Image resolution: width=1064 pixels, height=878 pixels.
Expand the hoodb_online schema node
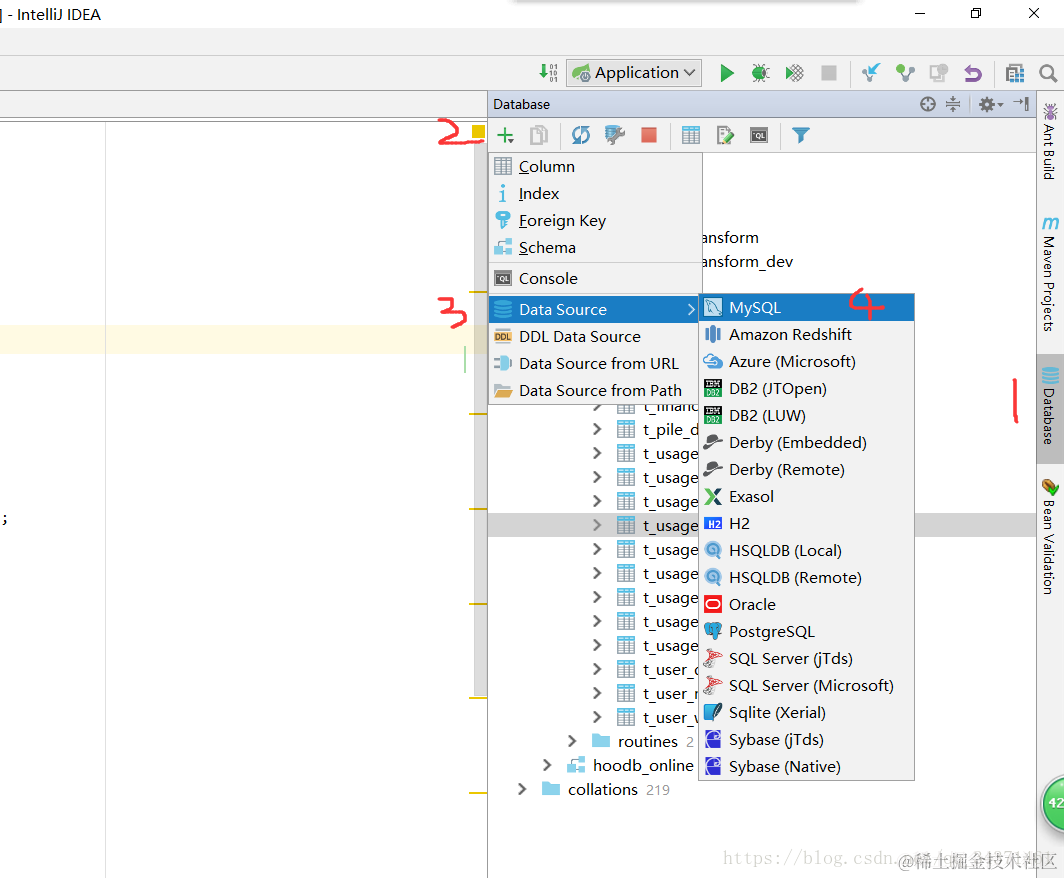click(548, 765)
